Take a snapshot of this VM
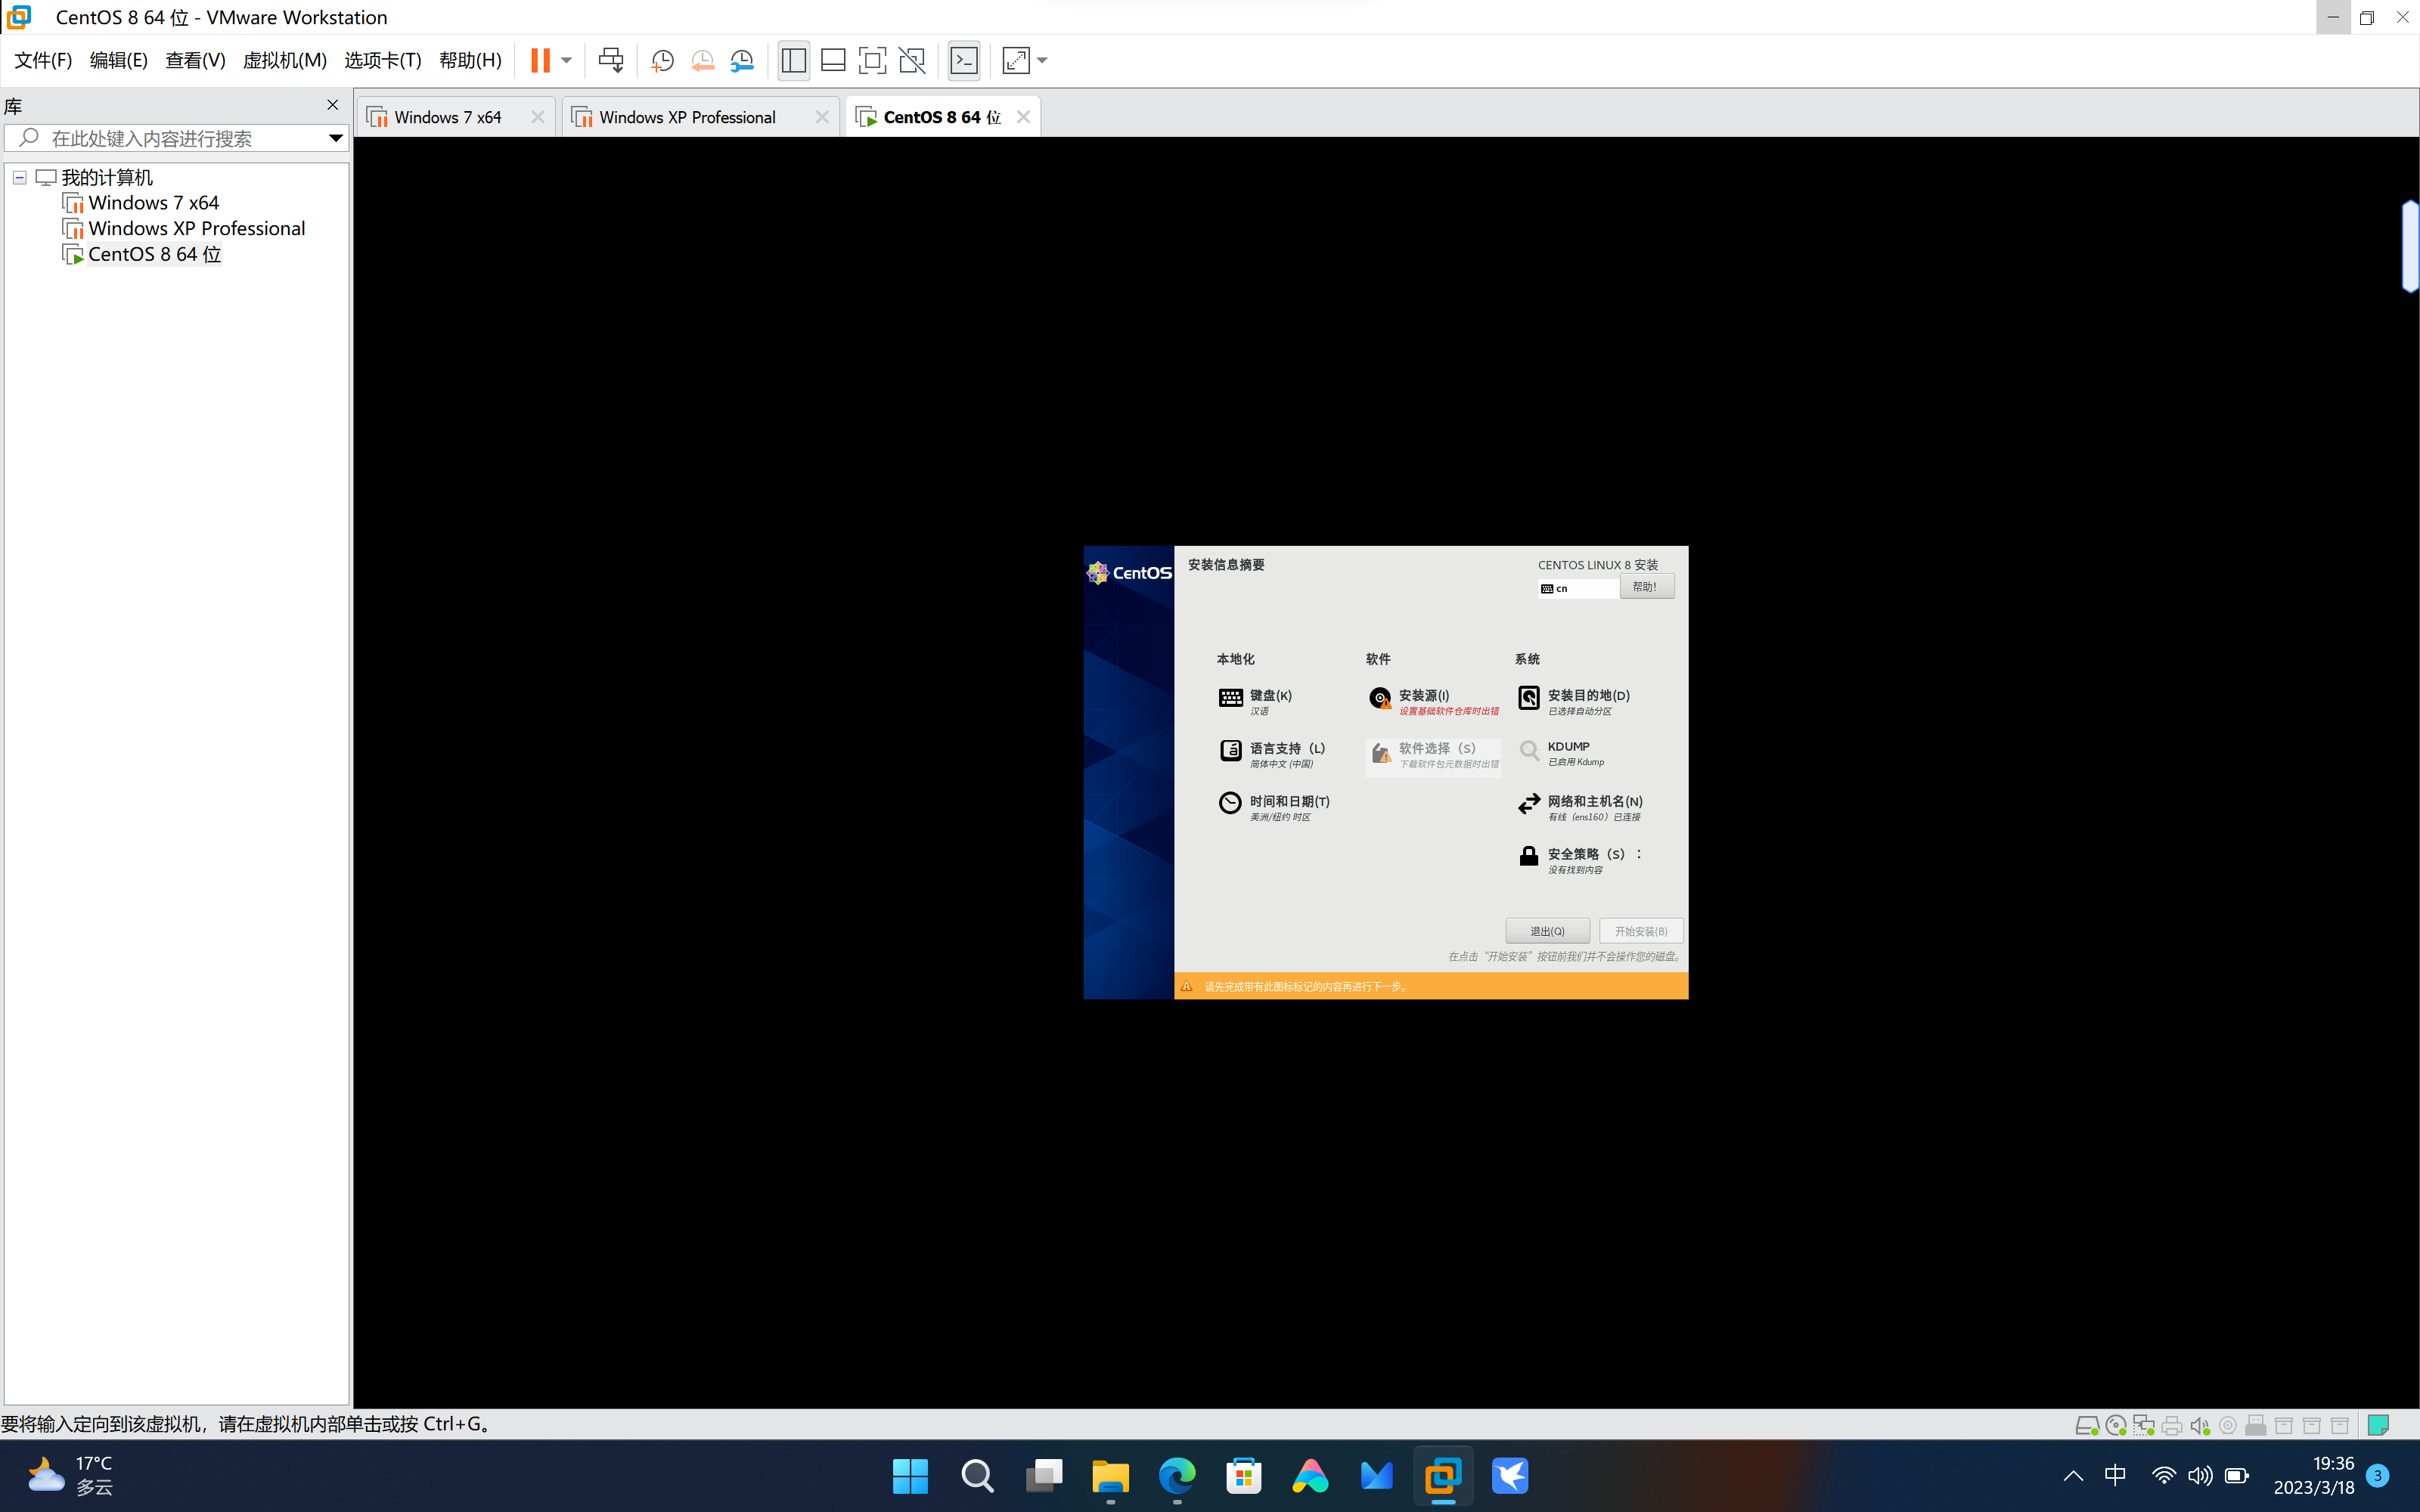This screenshot has height=1512, width=2420. pos(662,60)
